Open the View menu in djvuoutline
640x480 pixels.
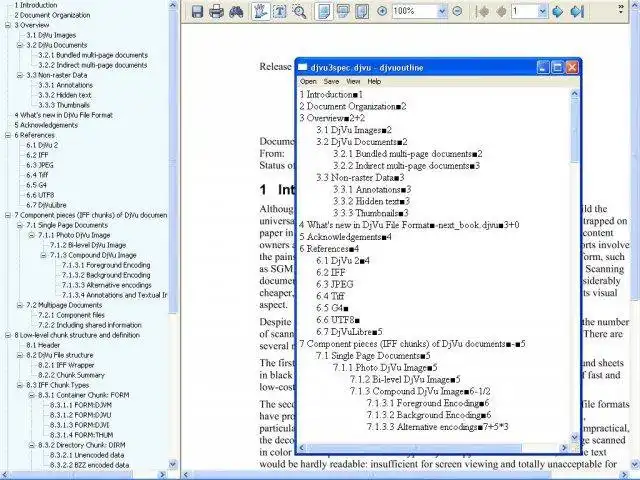(353, 82)
